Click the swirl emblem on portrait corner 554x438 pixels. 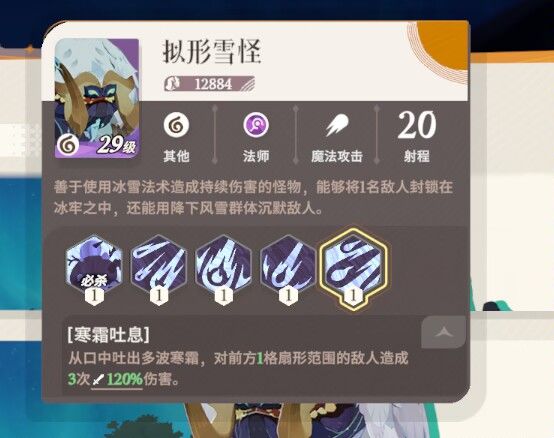[67, 145]
